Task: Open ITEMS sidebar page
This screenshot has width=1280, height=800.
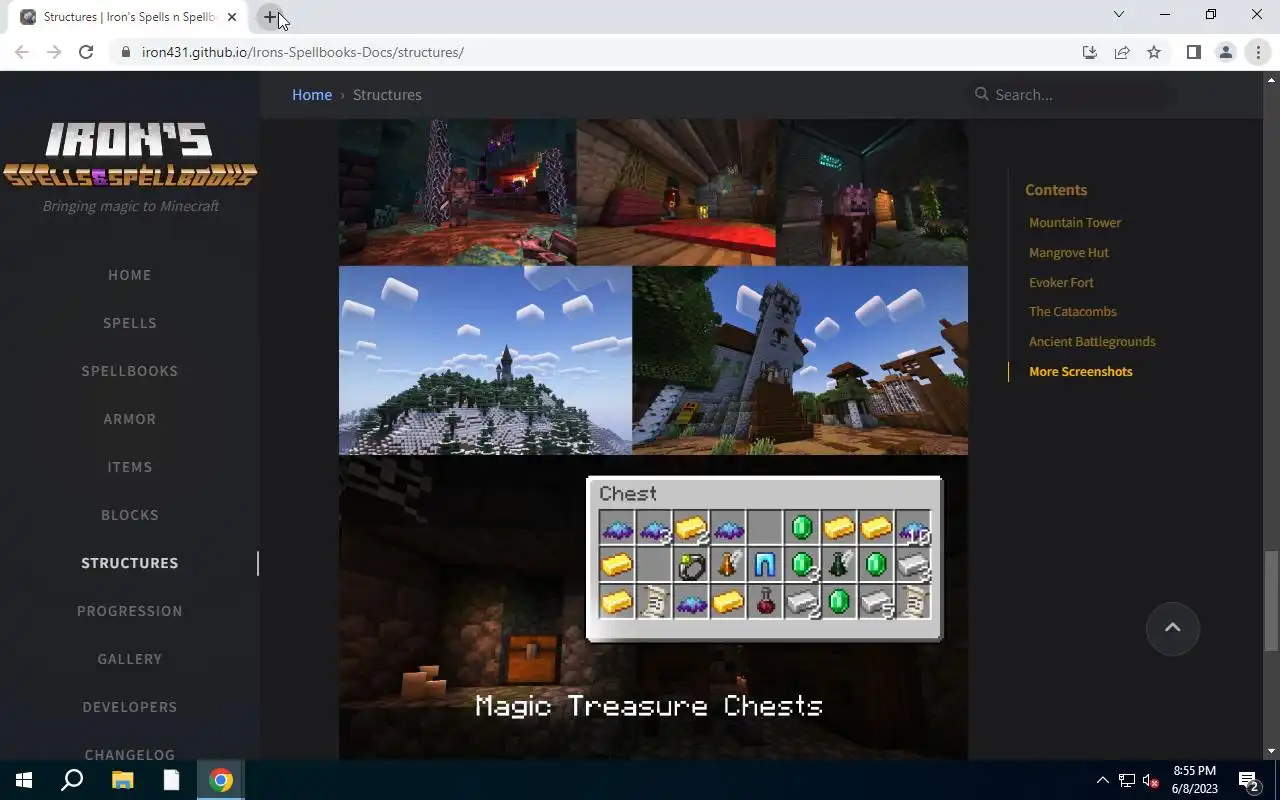Action: click(130, 467)
